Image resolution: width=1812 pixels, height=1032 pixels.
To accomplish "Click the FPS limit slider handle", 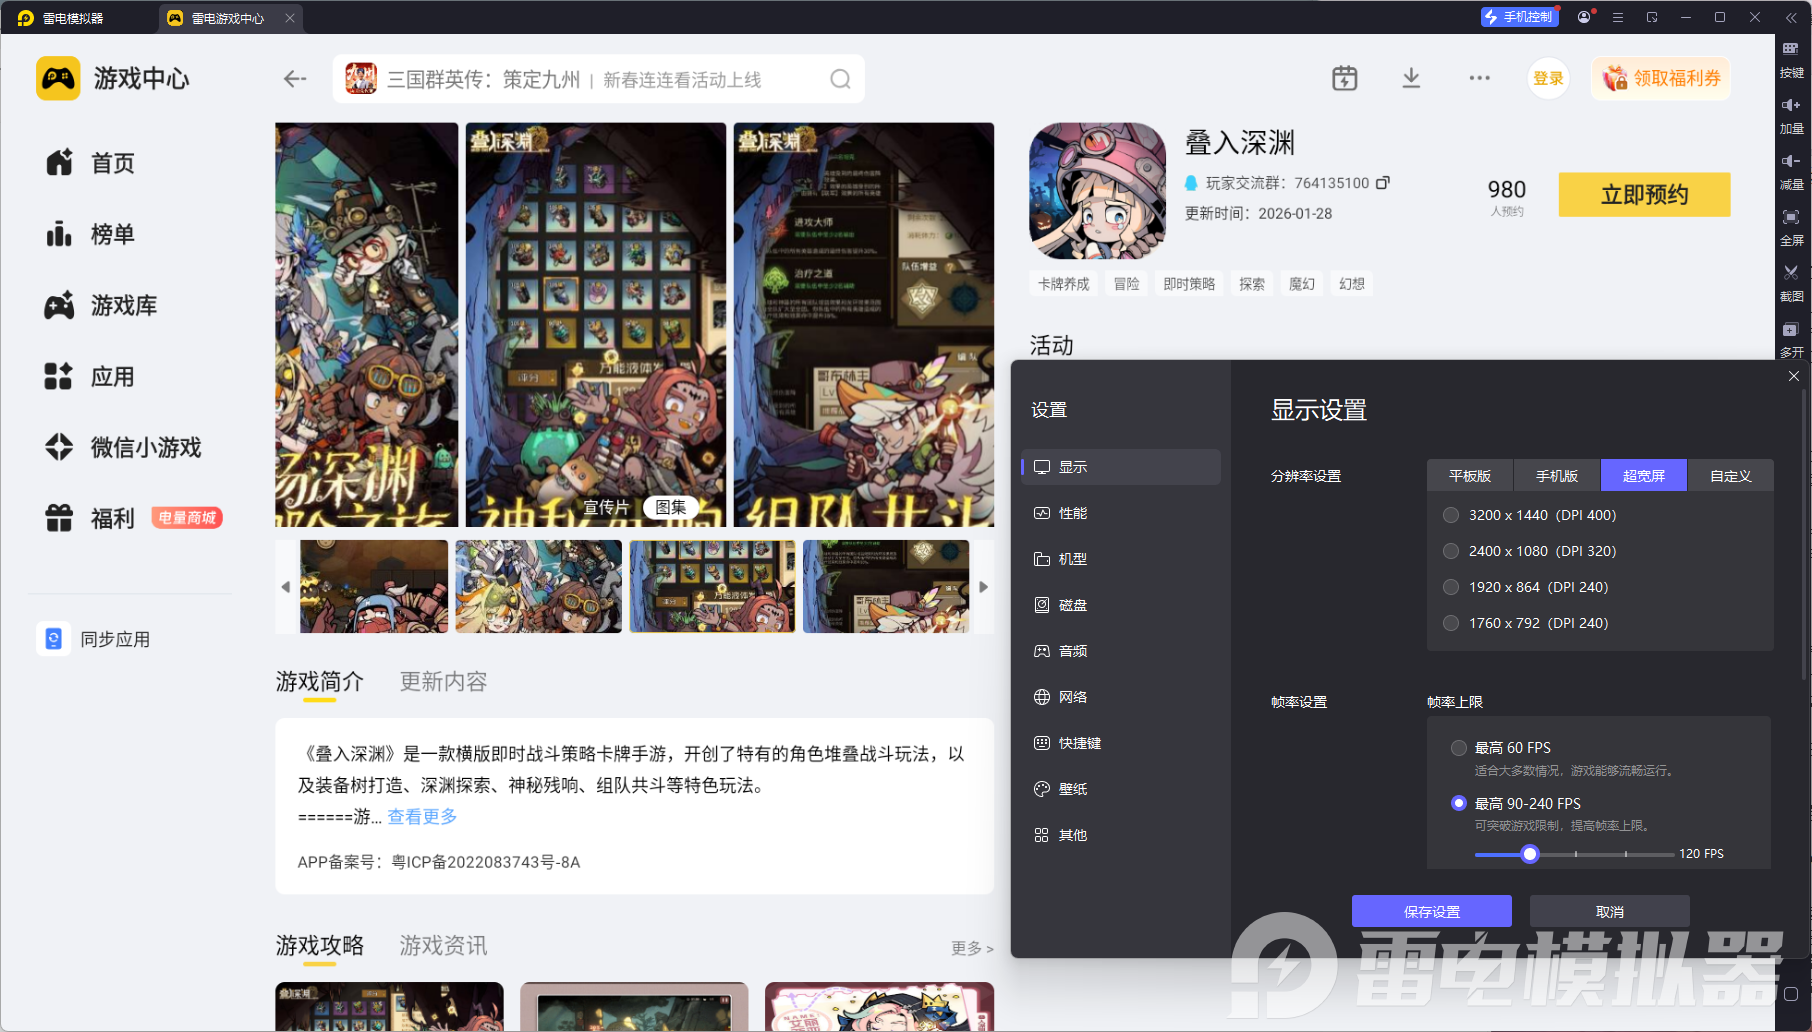I will 1530,854.
